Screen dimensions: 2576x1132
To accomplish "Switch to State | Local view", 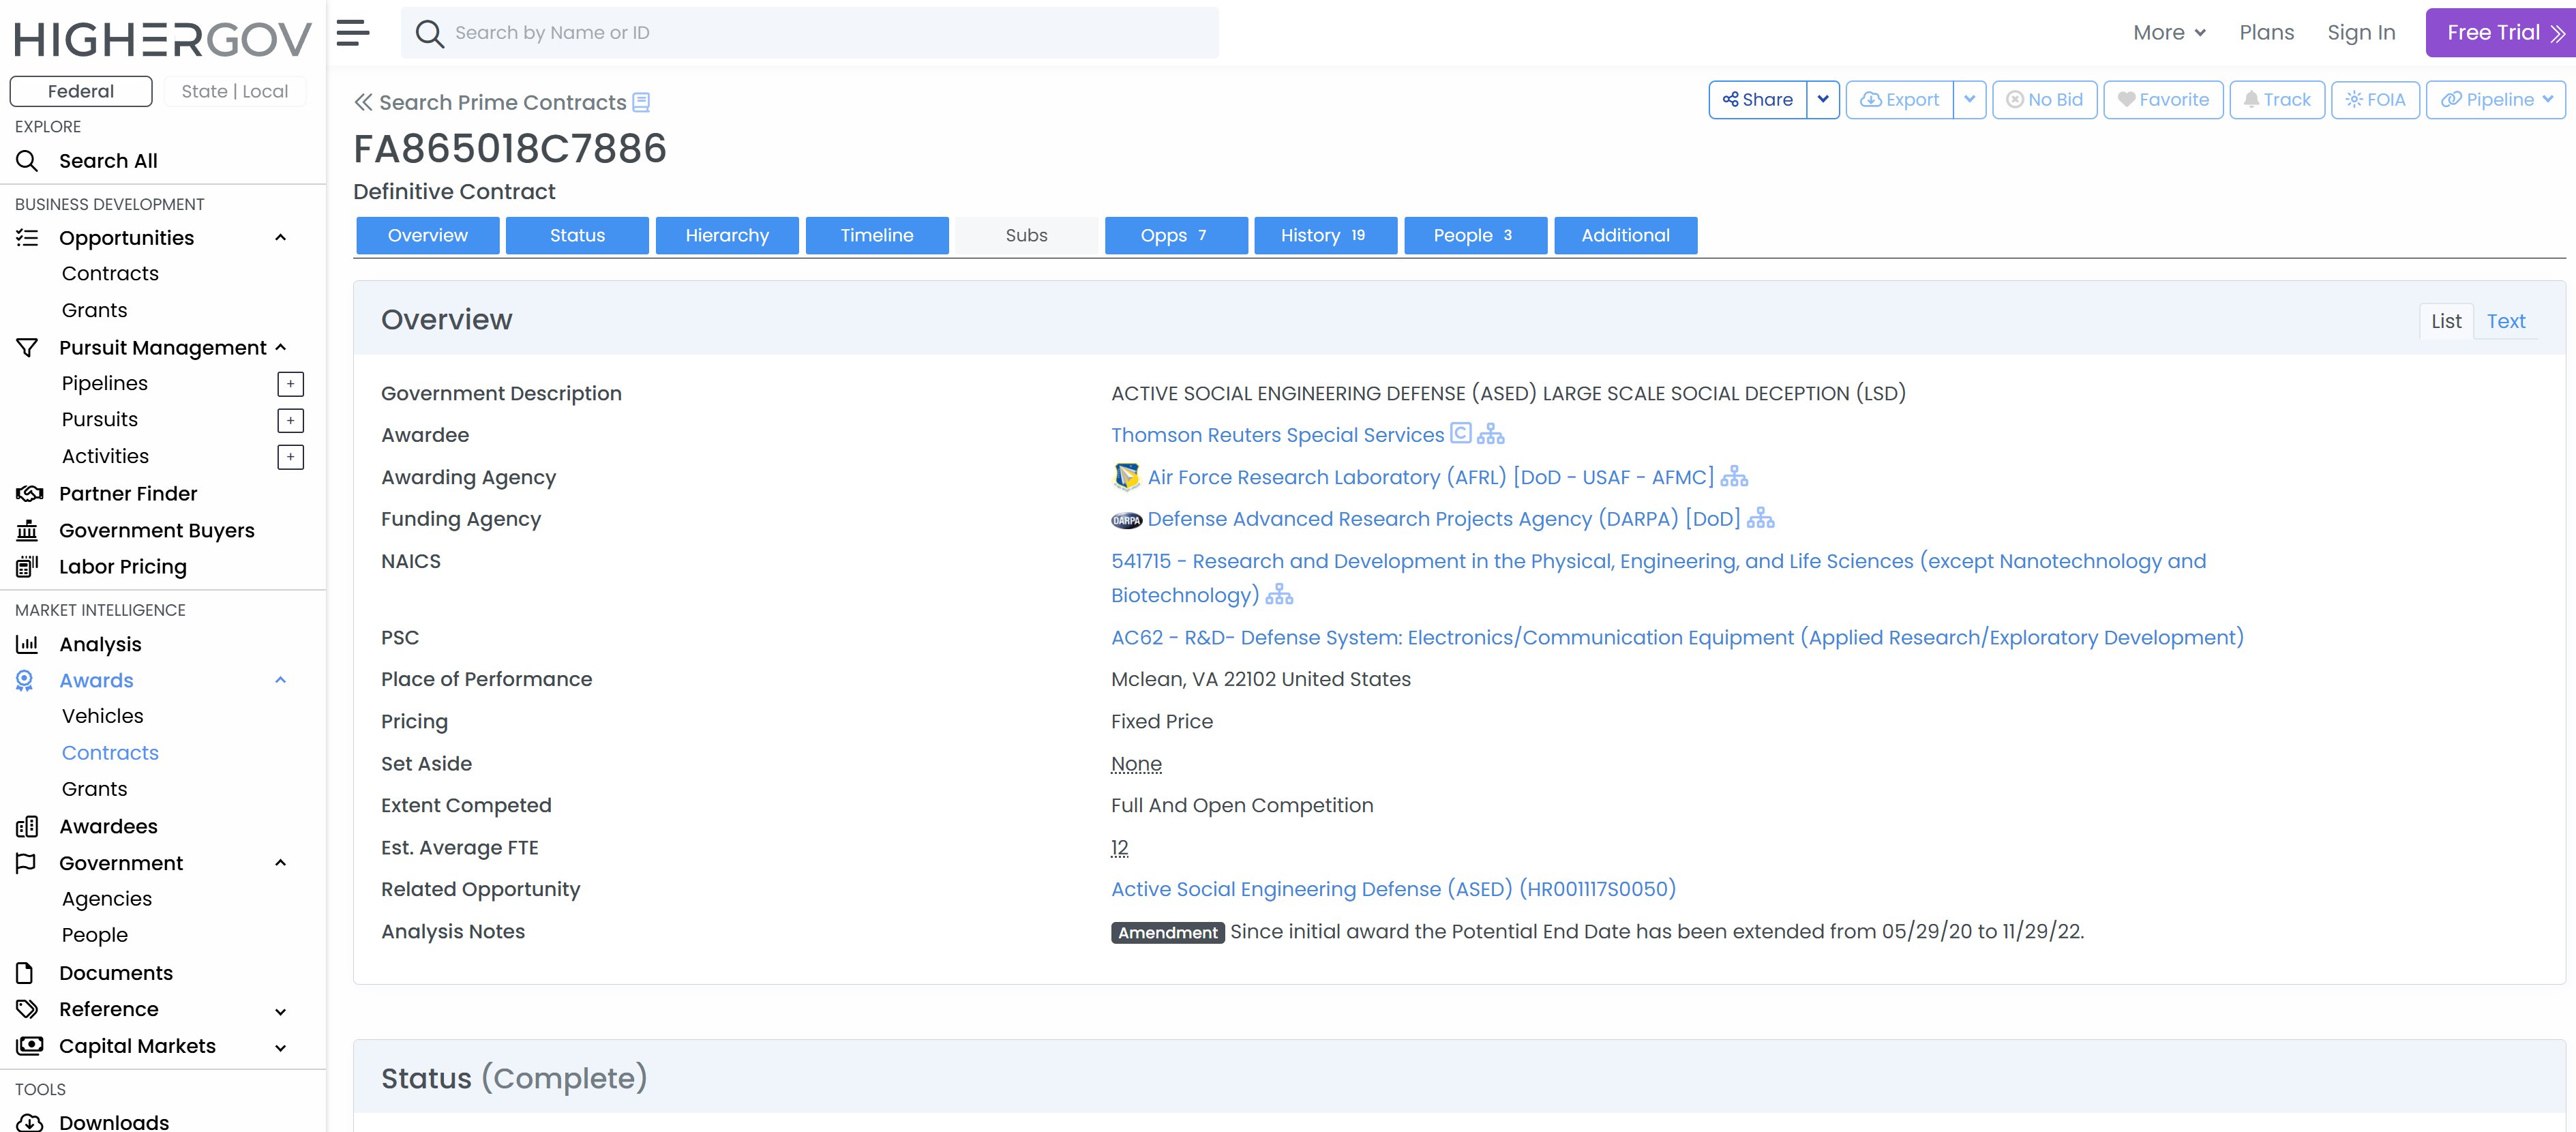I will click(x=235, y=91).
